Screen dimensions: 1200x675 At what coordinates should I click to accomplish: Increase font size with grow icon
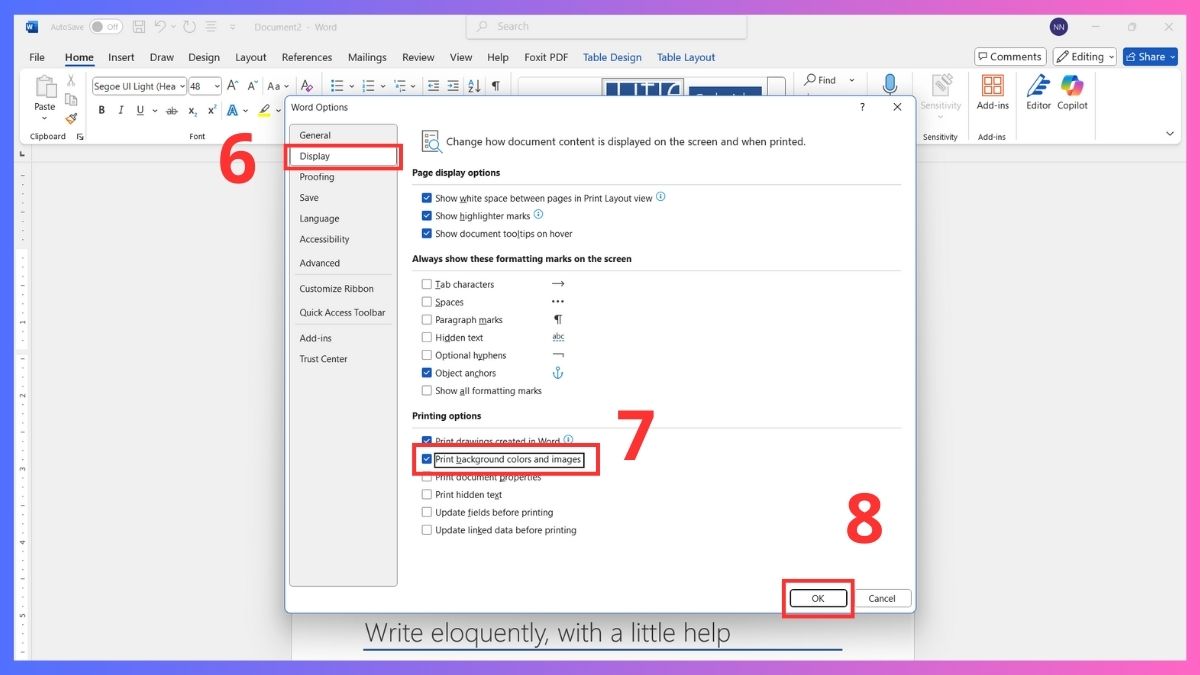(232, 86)
